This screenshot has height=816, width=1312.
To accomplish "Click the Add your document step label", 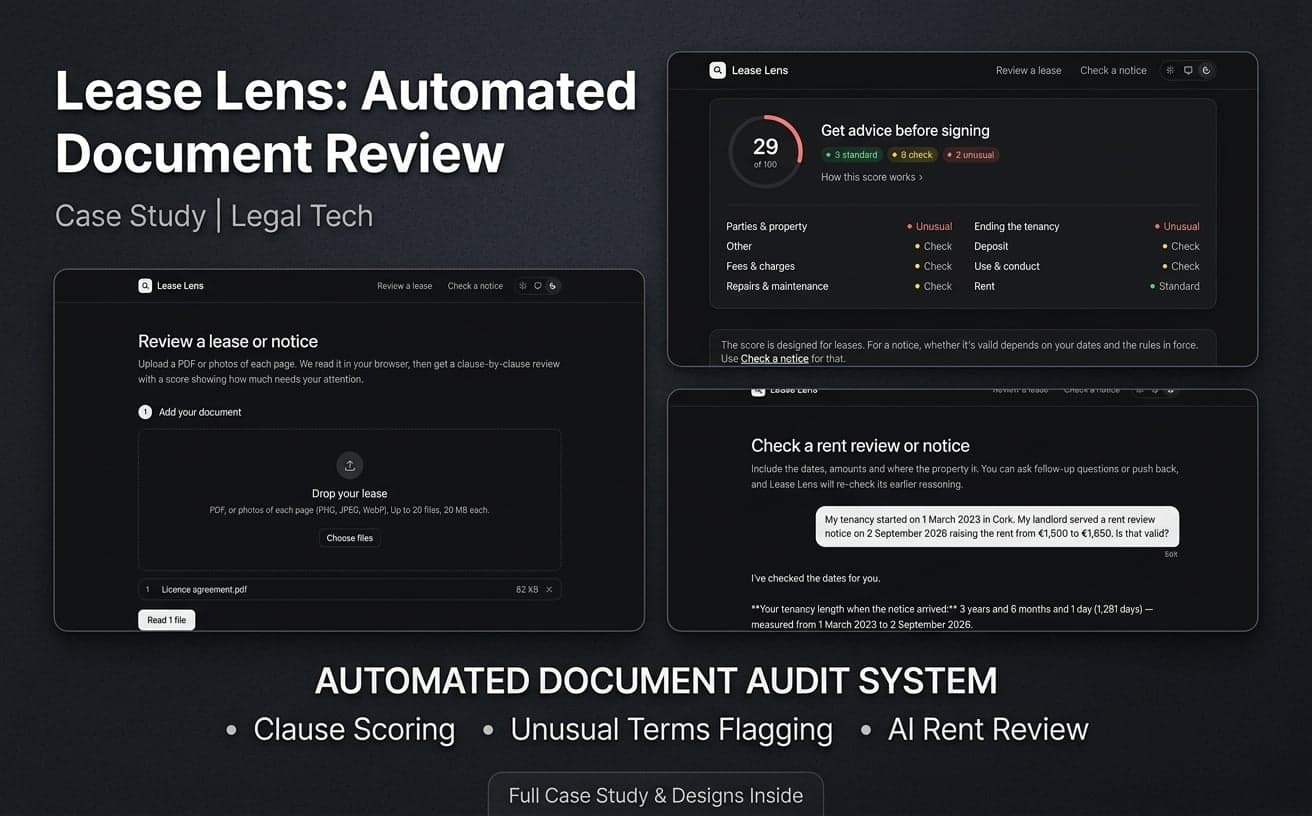I will coord(200,412).
